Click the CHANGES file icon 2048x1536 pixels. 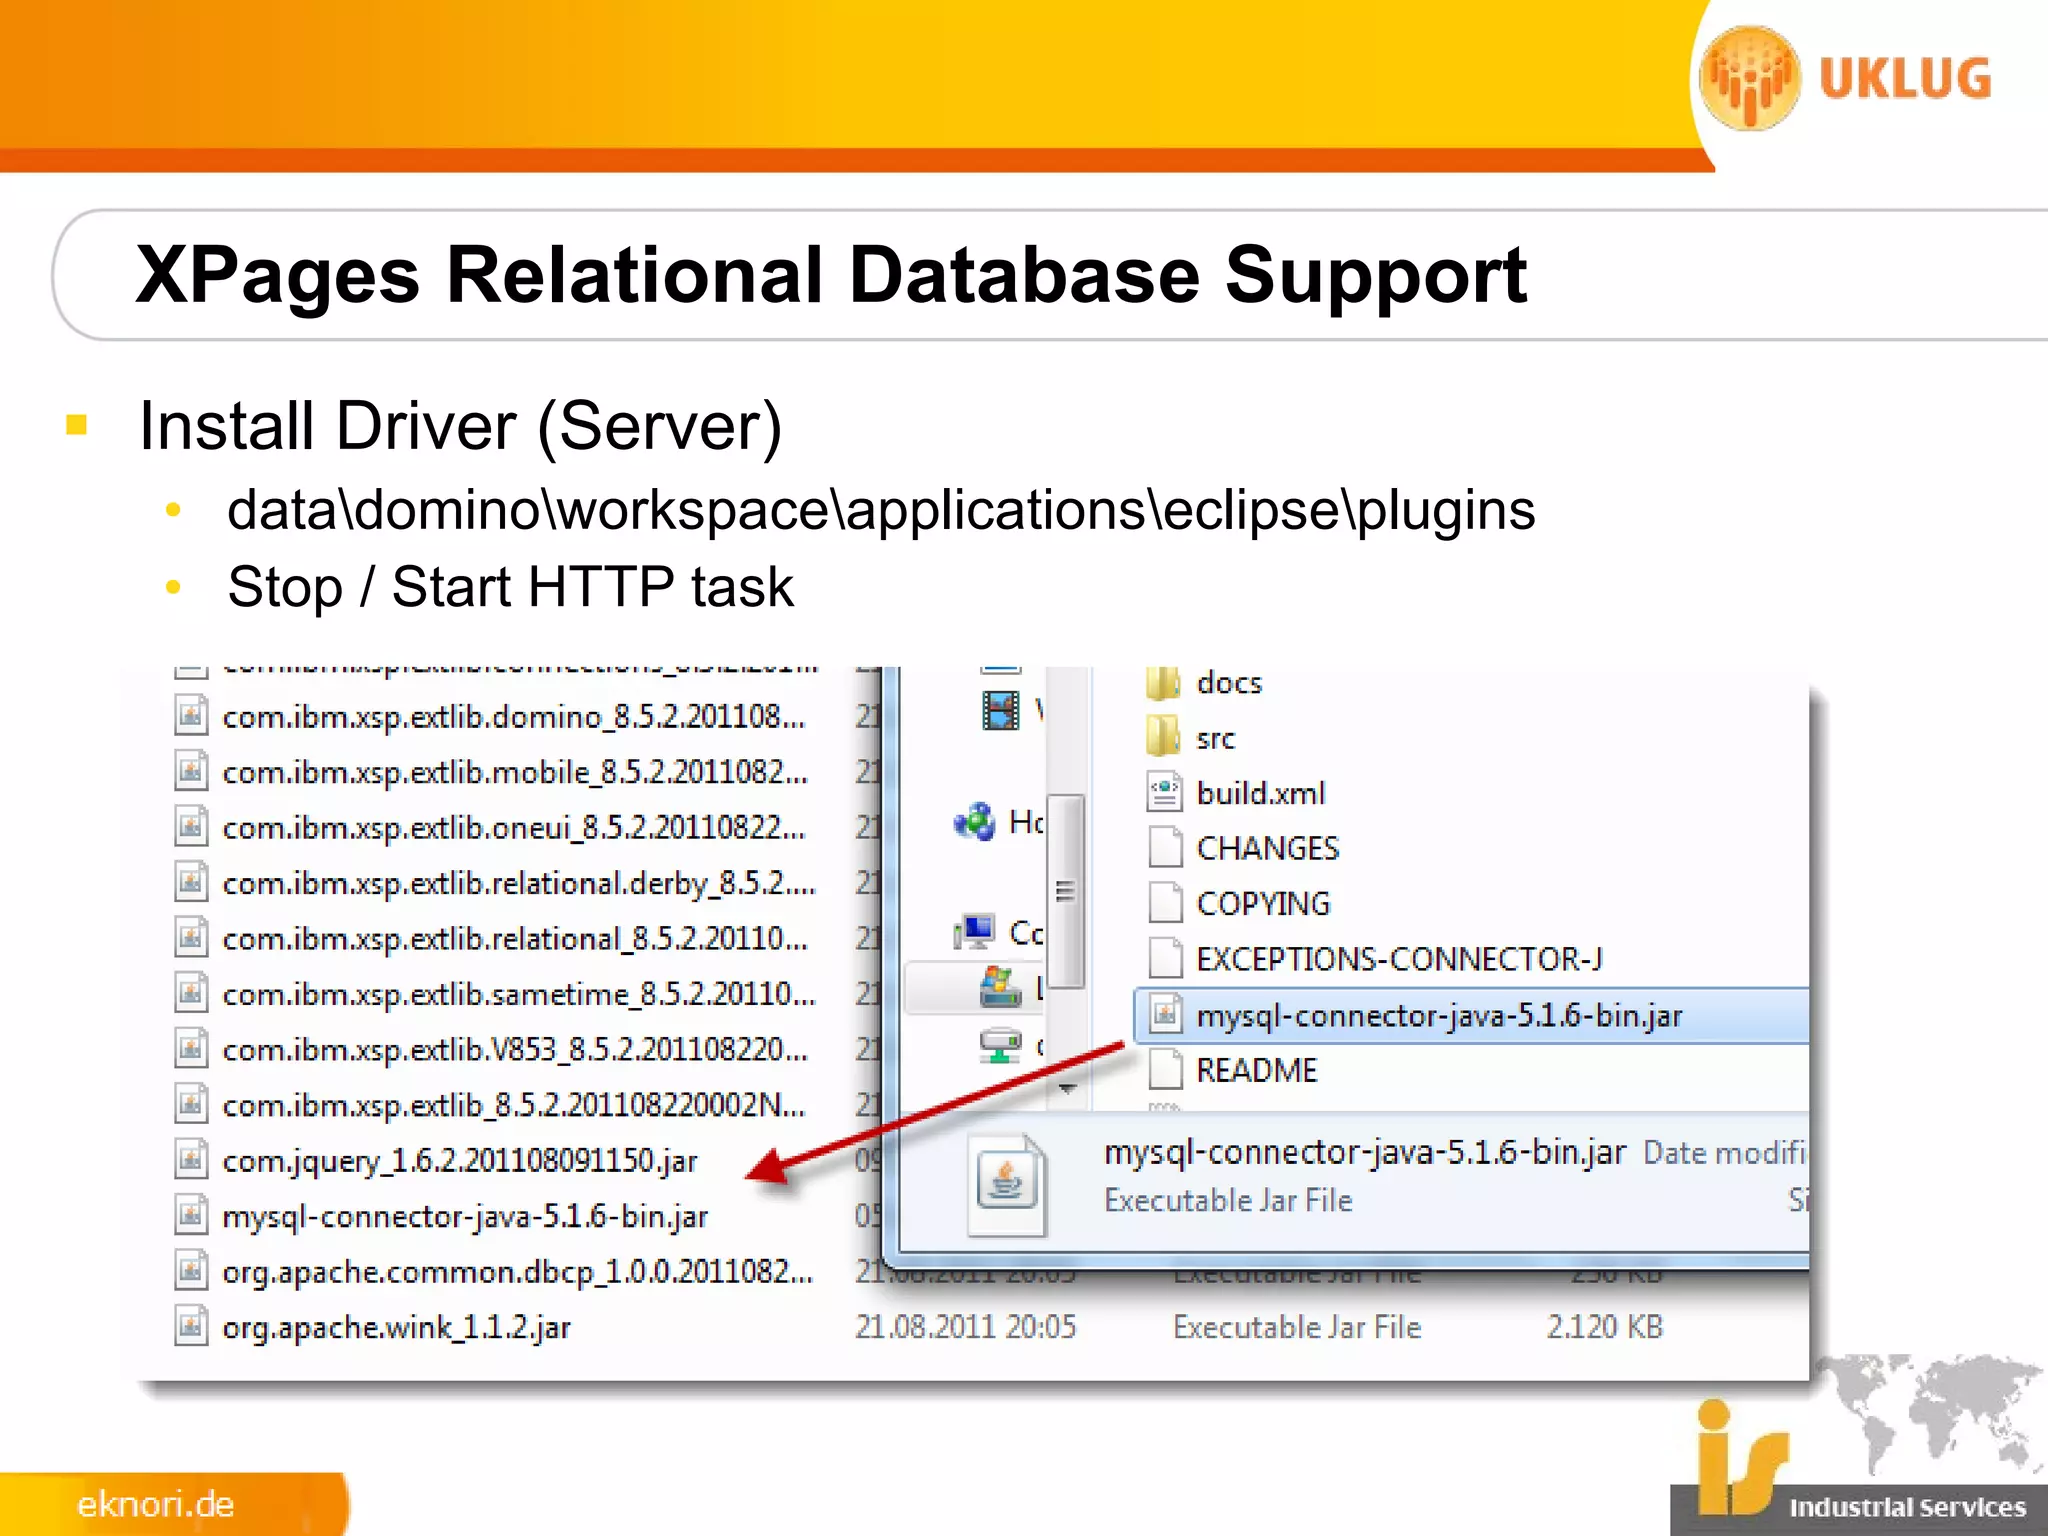1165,848
